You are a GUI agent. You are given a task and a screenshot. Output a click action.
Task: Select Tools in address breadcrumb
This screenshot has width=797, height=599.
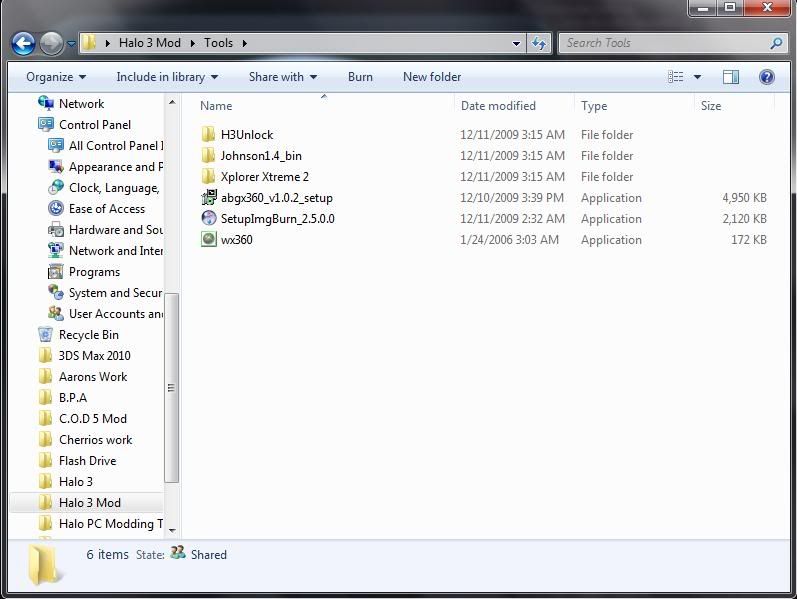(219, 43)
